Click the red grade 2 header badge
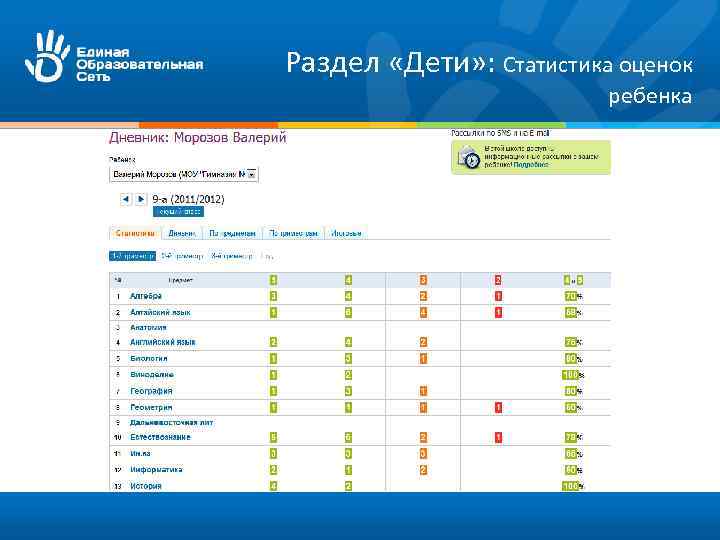This screenshot has height=540, width=720. 498,280
